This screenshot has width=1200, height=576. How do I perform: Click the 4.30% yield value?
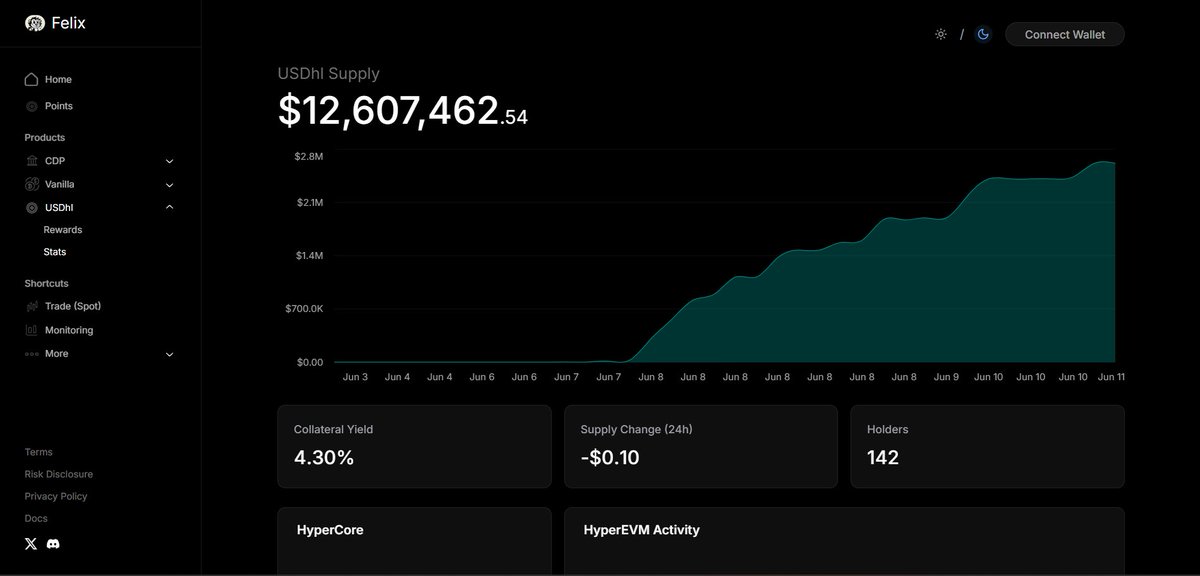[x=324, y=458]
